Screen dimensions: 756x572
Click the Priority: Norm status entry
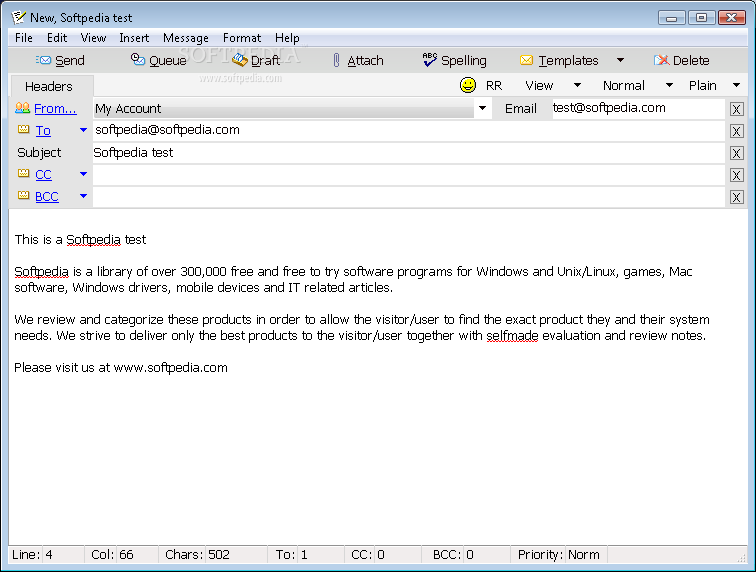558,555
